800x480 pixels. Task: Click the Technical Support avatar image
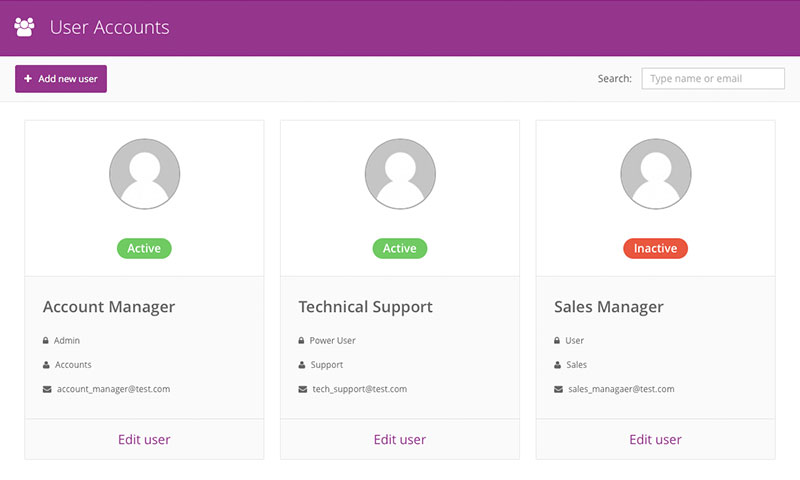400,174
